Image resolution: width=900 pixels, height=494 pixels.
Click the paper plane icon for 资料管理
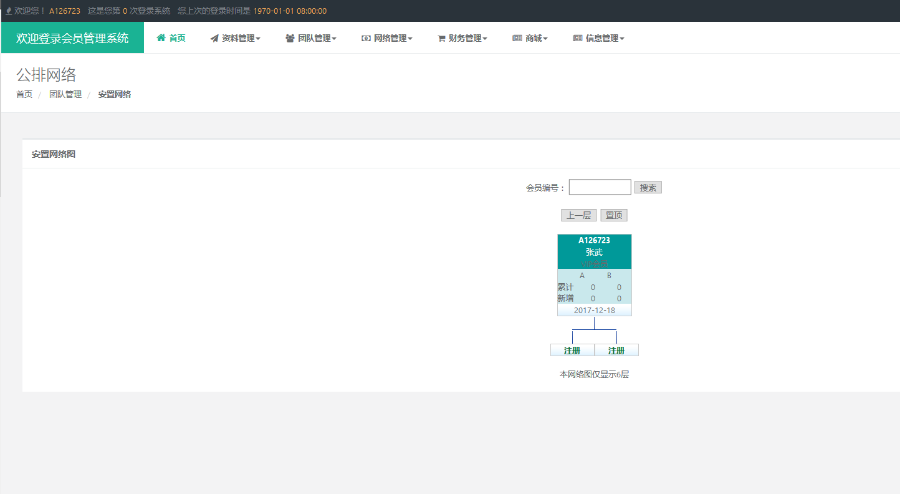click(x=214, y=38)
